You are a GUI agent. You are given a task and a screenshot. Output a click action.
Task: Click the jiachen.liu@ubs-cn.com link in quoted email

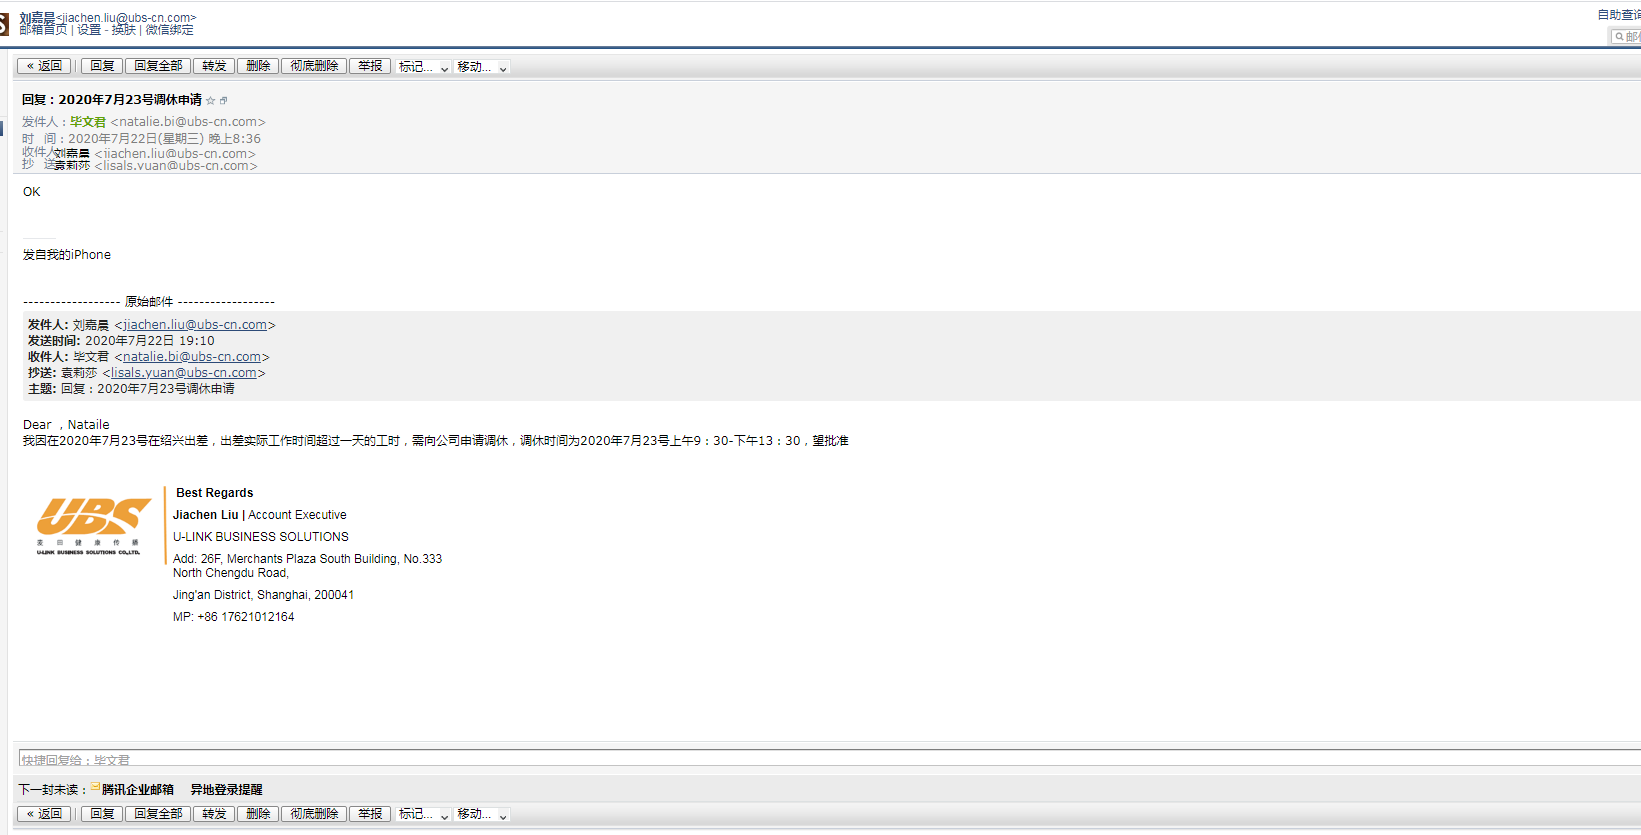[x=195, y=325]
